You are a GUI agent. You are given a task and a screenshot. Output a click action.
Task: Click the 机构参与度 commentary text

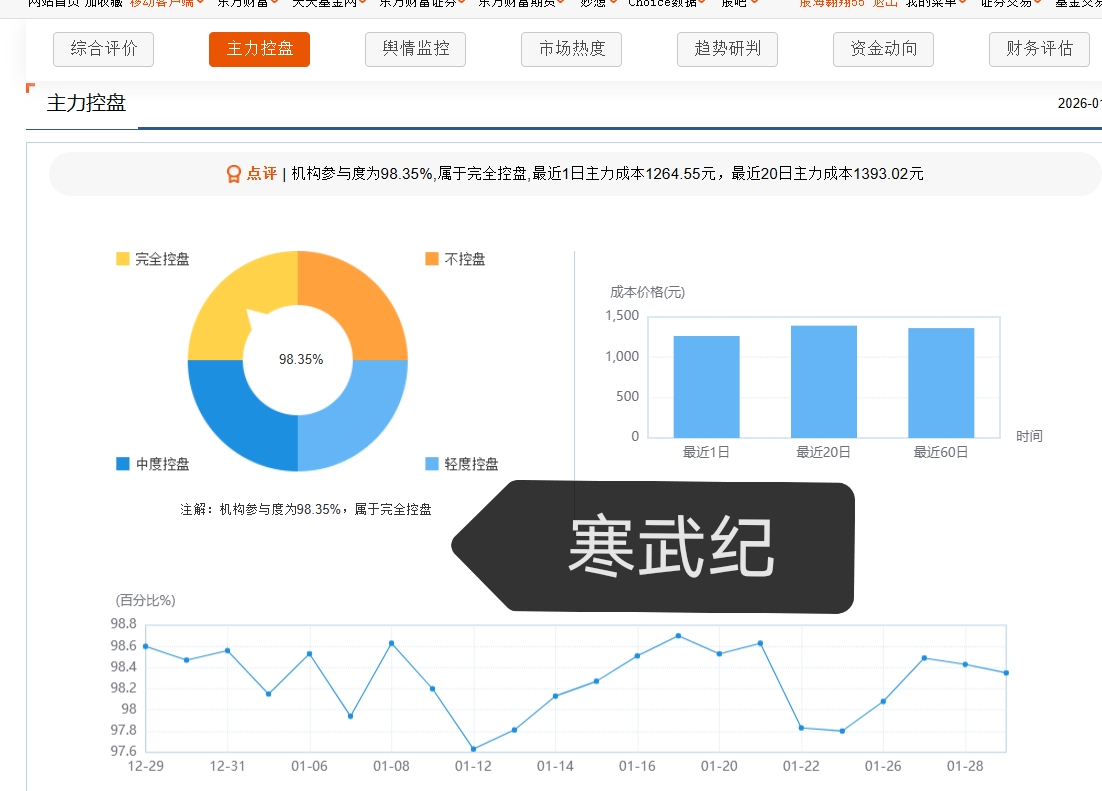point(607,174)
